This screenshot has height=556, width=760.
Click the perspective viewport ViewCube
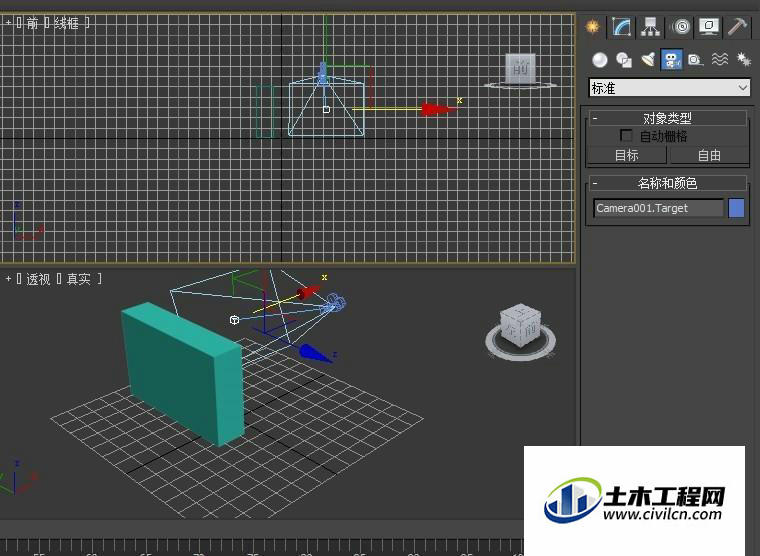[x=521, y=326]
